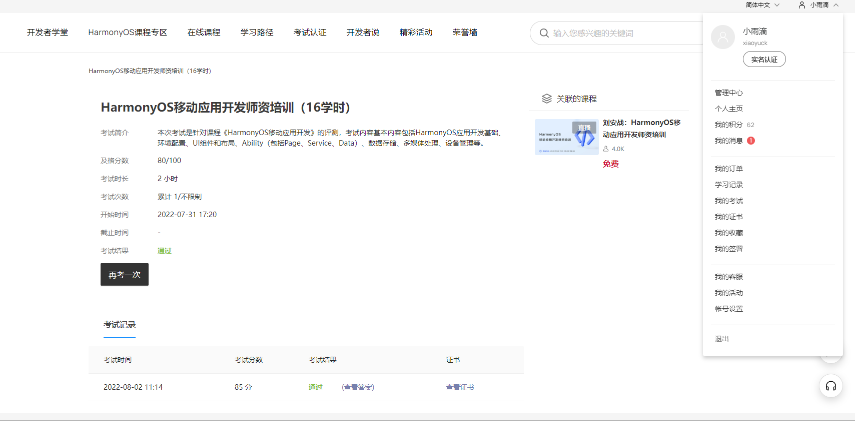Click the breadcrumb HarmonyOS移动应用开发师资培训（16学时）

coord(150,71)
